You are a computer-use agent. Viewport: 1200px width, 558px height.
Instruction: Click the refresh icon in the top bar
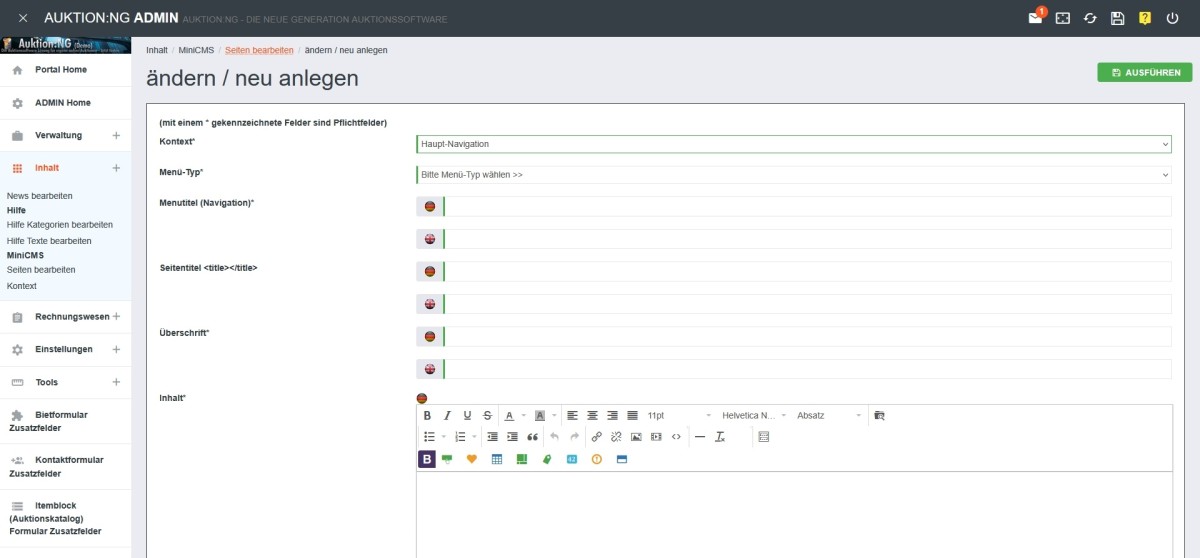pos(1090,18)
